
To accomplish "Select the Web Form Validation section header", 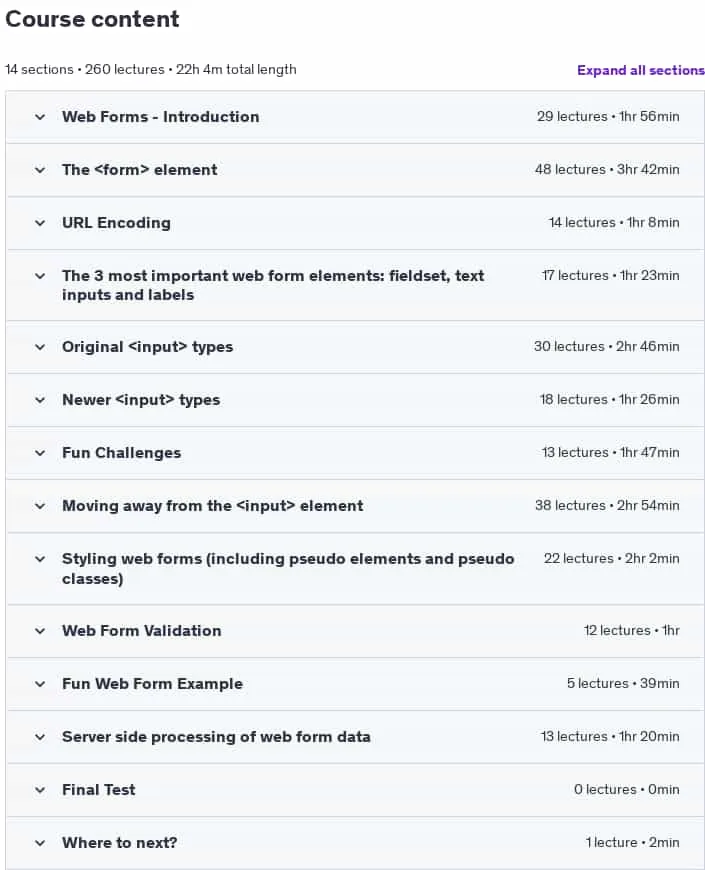I will click(x=355, y=631).
